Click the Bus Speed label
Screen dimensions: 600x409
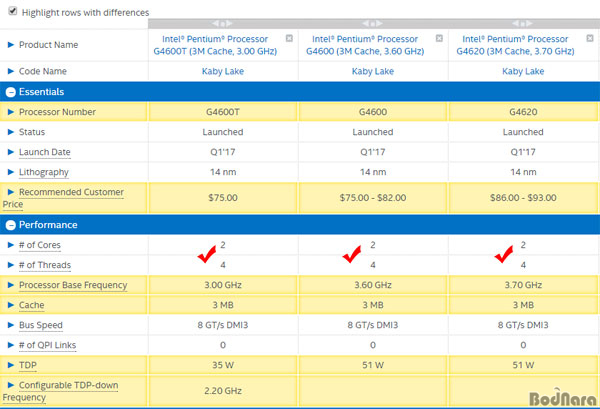click(41, 325)
